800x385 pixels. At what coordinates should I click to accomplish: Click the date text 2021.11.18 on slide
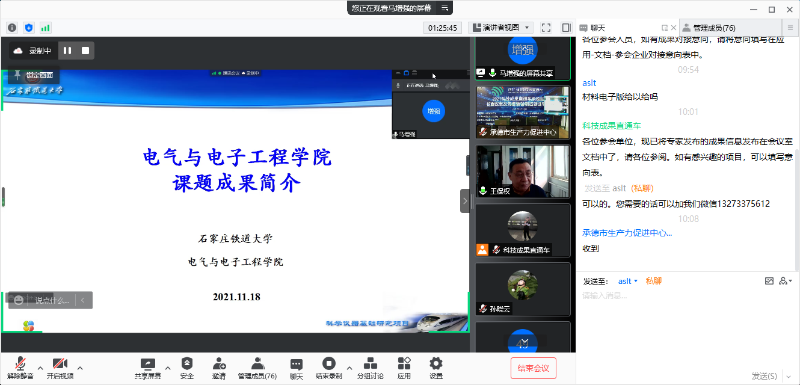pos(237,297)
